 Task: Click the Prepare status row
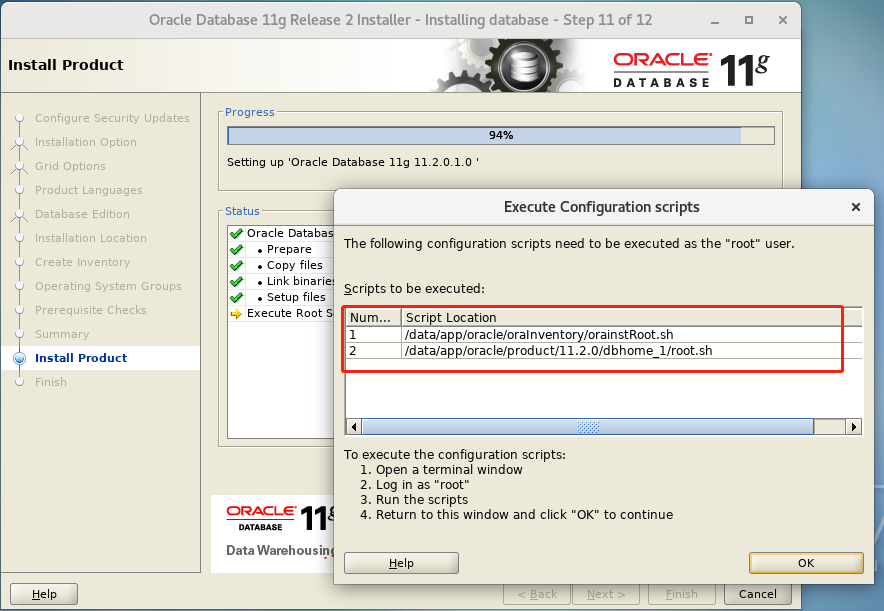click(x=281, y=249)
